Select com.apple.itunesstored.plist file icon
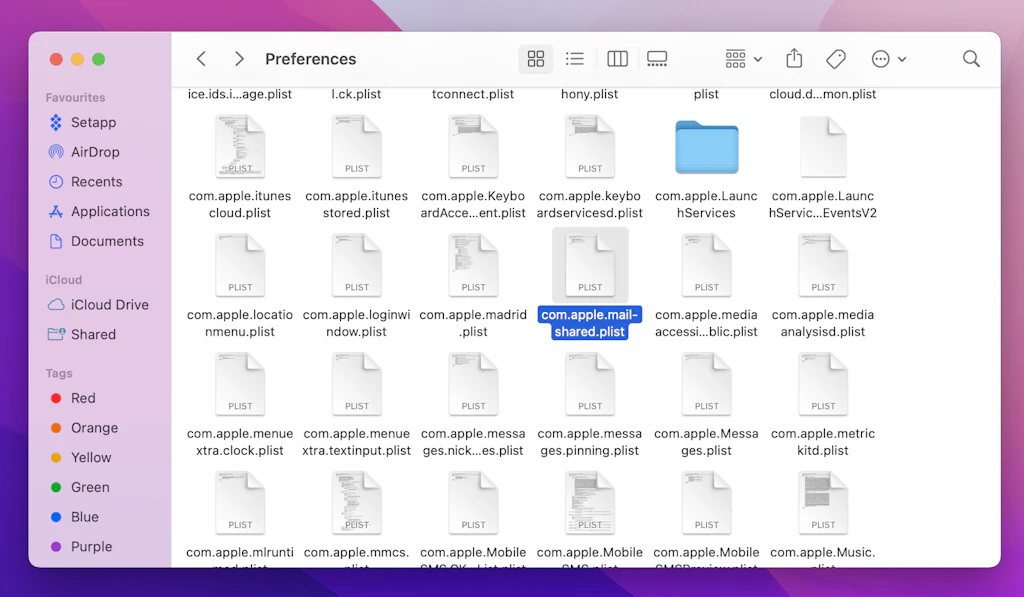Viewport: 1024px width, 597px height. coord(357,146)
